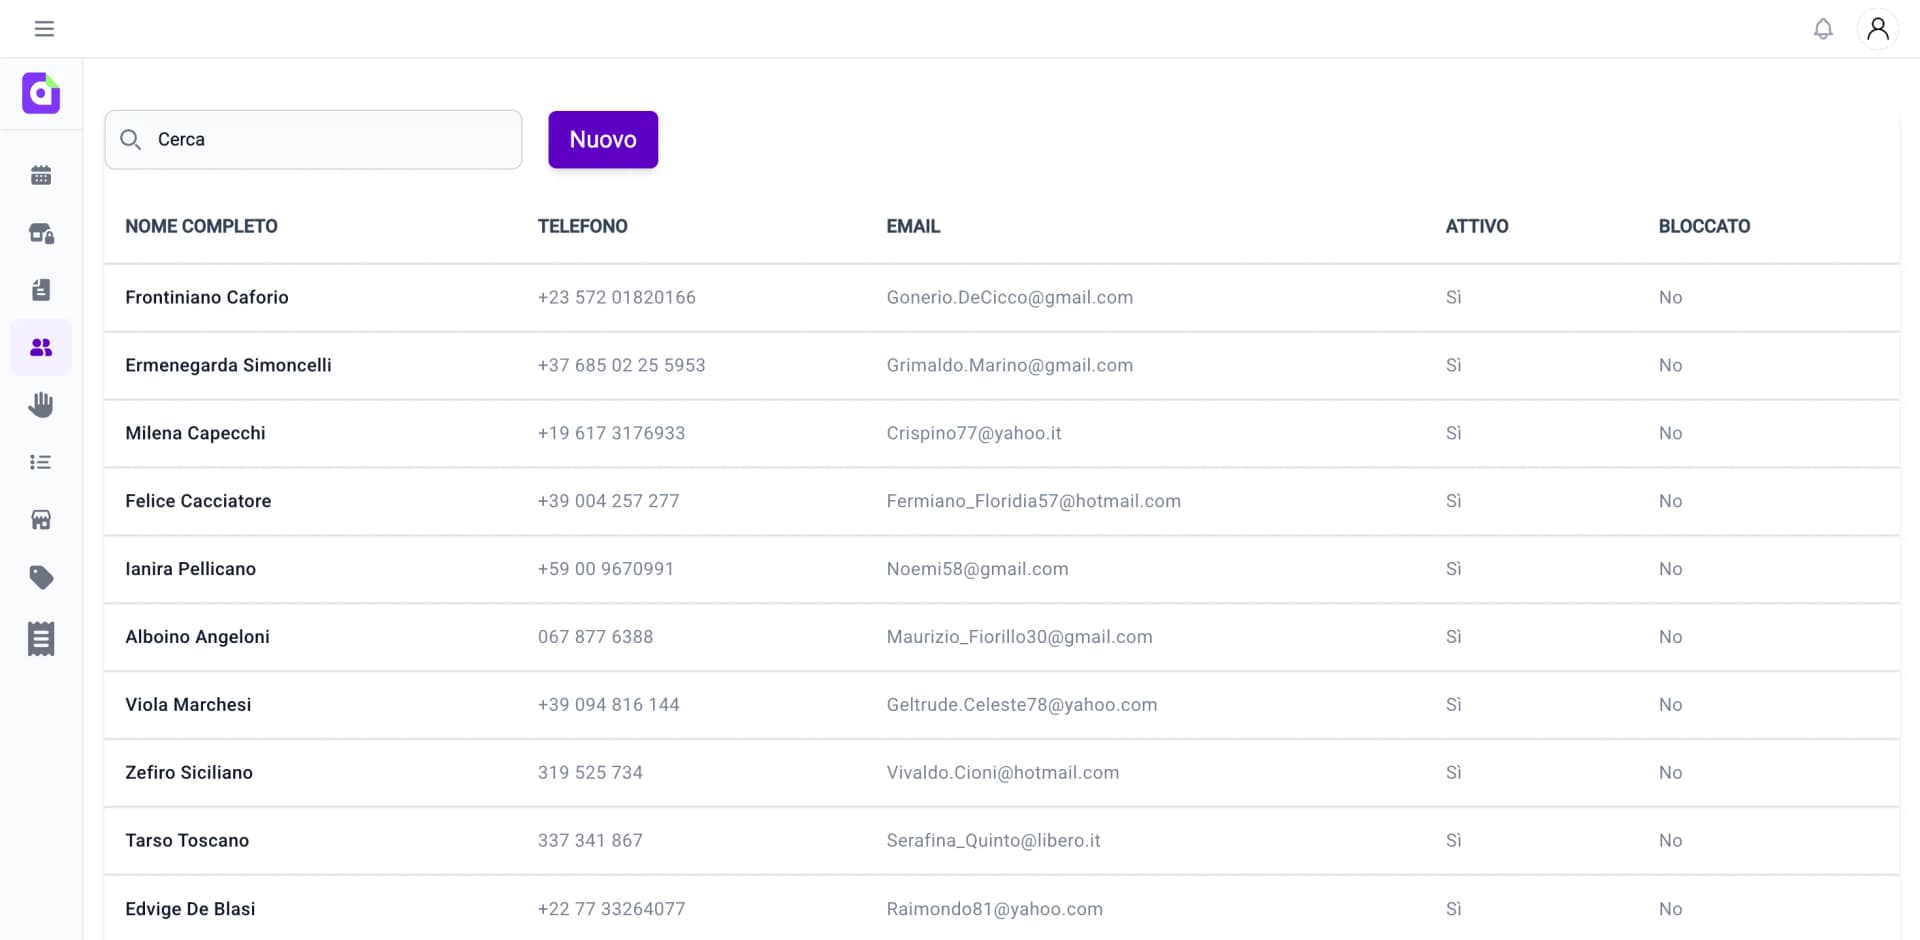Click the purple app logo
Viewport: 1920px width, 940px height.
point(41,93)
